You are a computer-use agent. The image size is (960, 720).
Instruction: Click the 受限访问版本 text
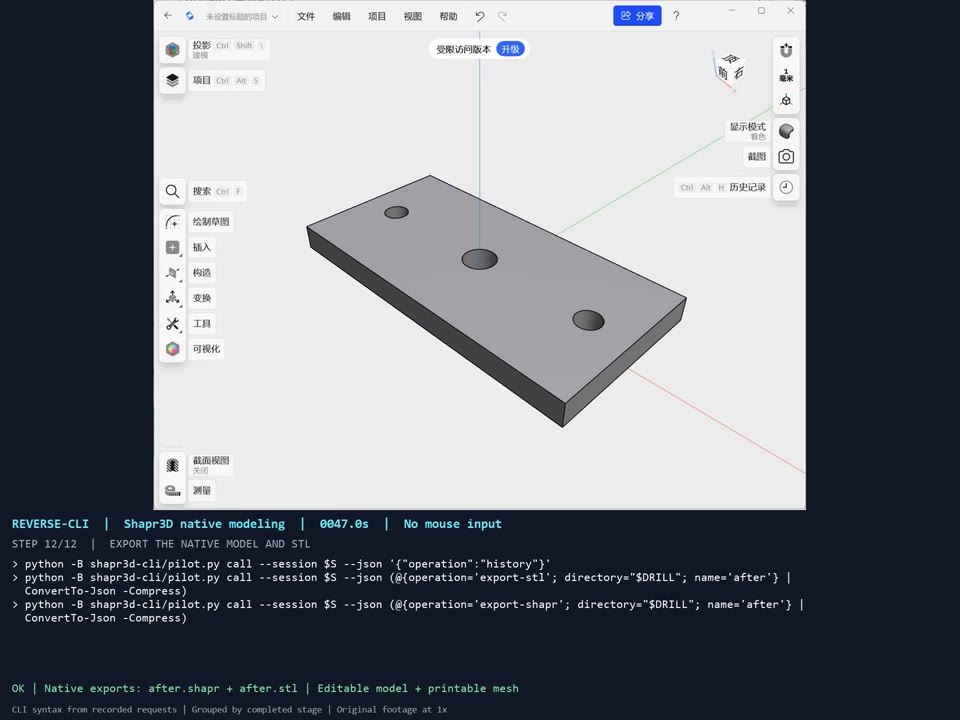463,49
